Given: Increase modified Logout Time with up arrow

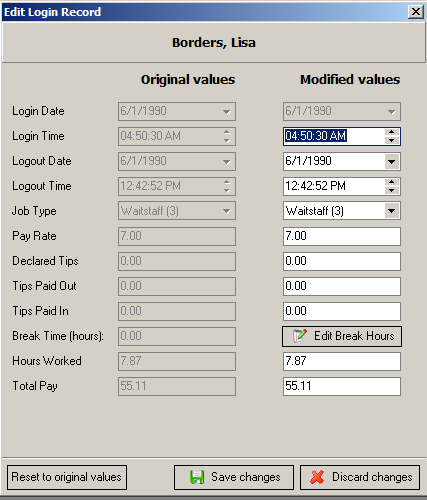Looking at the screenshot, I should pyautogui.click(x=392, y=182).
